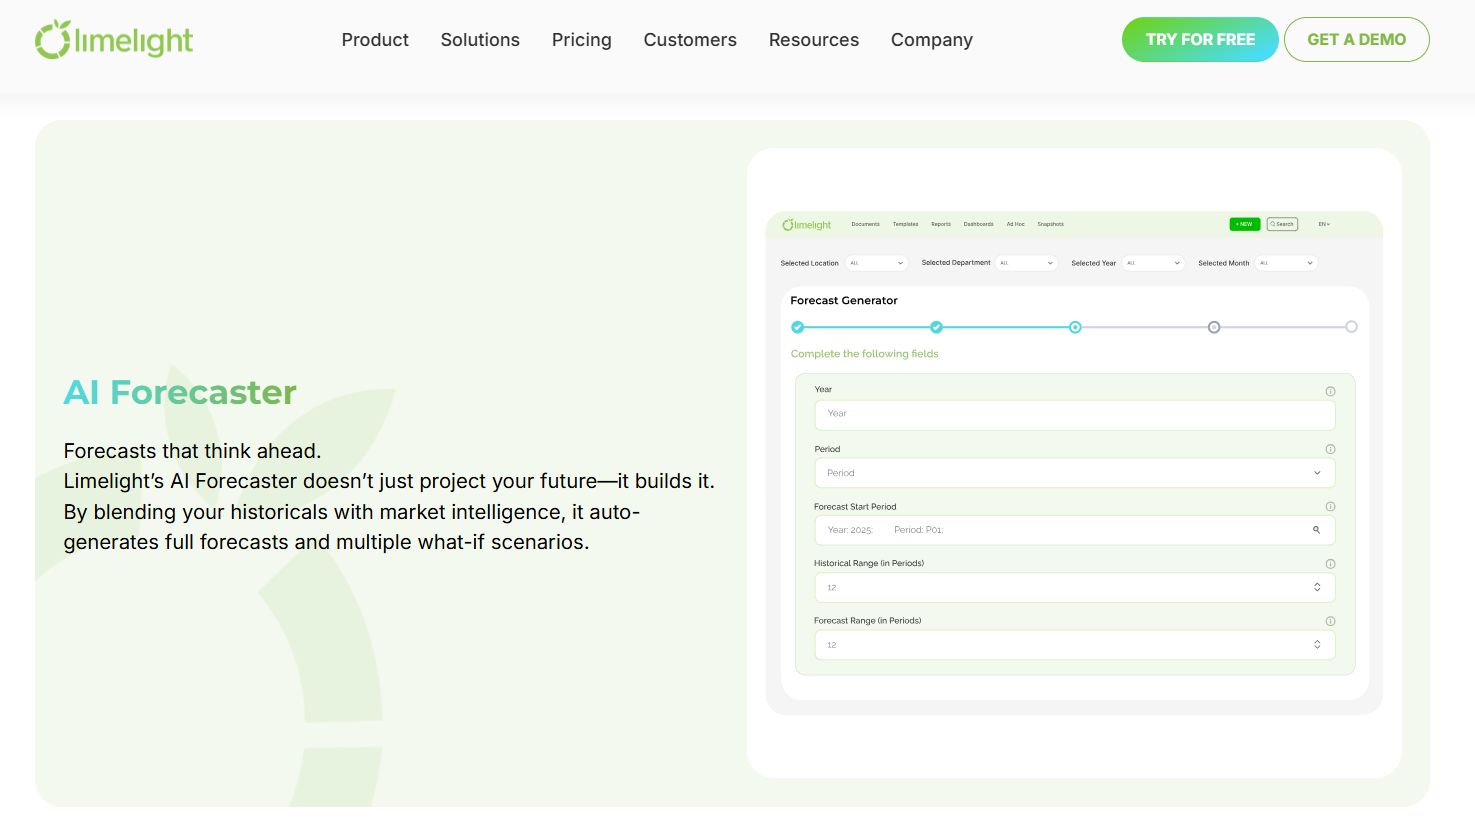Click the Year input field
This screenshot has height=826, width=1475.
(x=1075, y=415)
